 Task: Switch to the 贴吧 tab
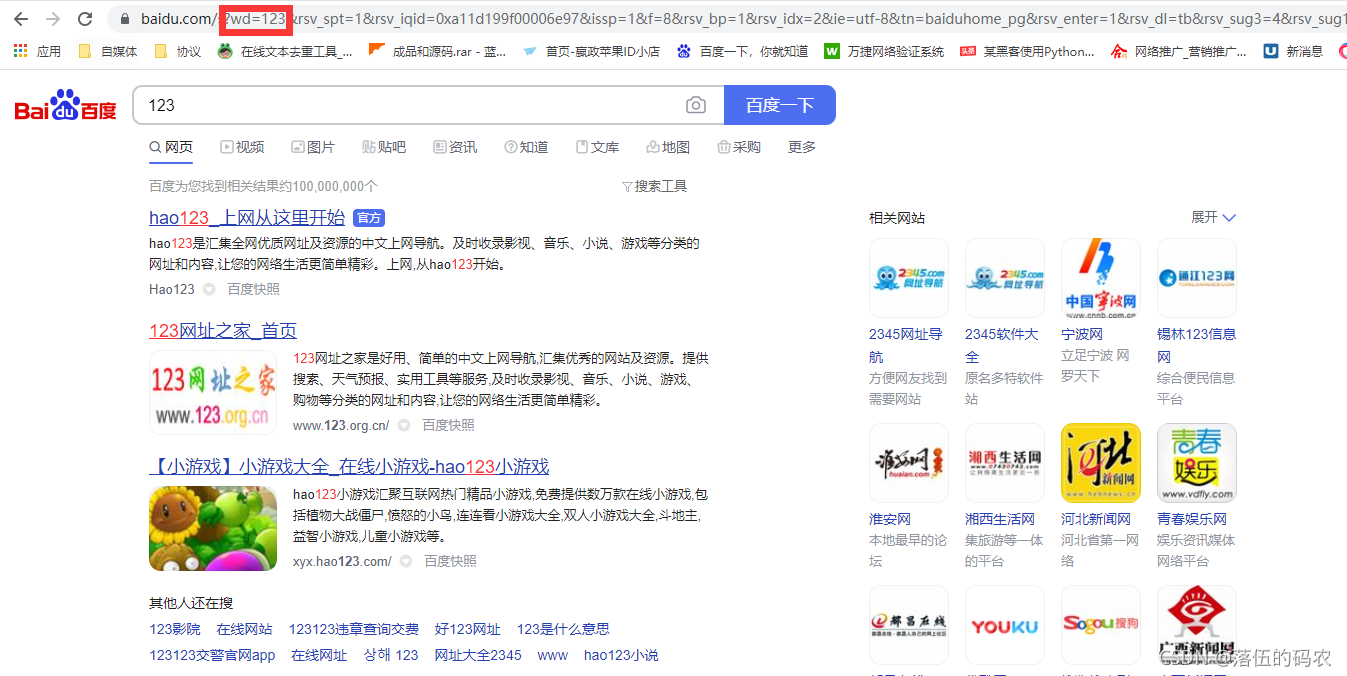point(384,147)
